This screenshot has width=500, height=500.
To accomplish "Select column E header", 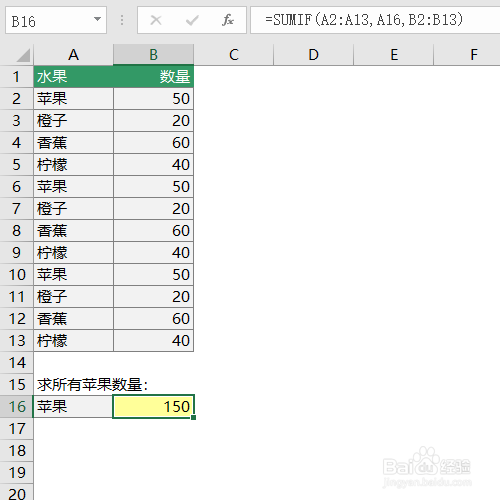I will pyautogui.click(x=394, y=55).
